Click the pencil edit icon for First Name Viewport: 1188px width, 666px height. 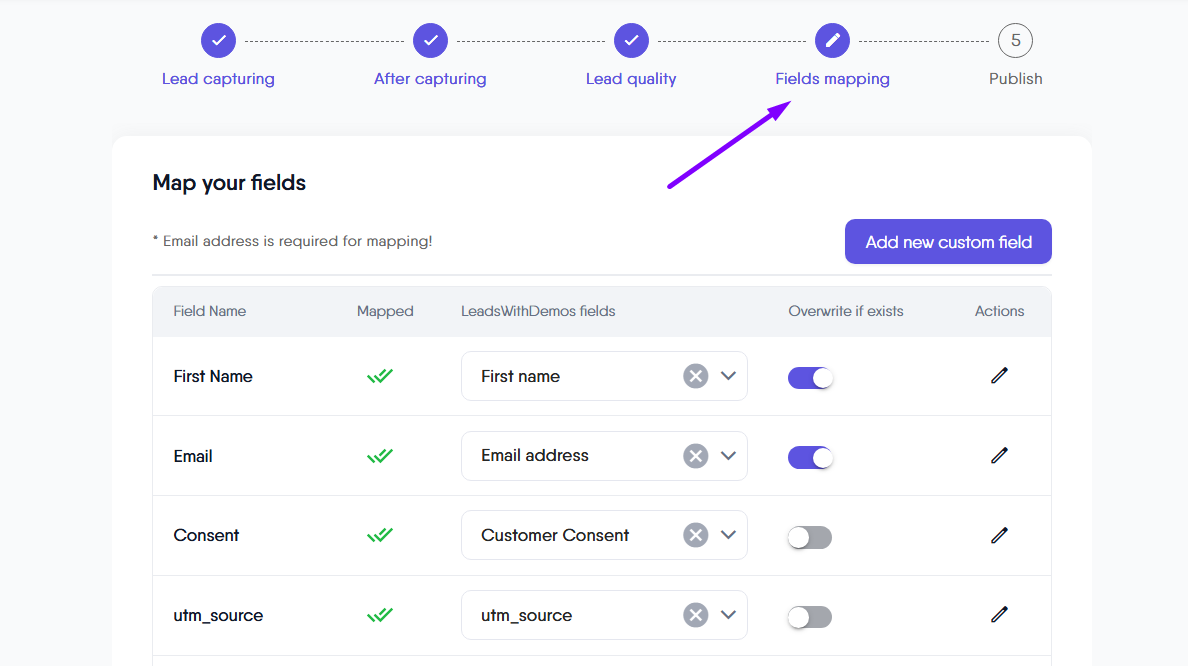pos(999,376)
